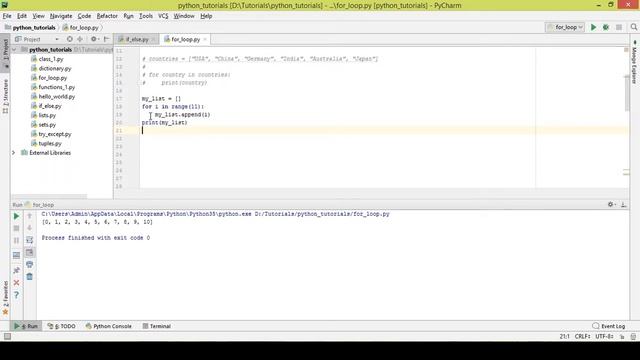
Task: Click python_tutorials breadcrumb in navigation bar
Action: (34, 27)
